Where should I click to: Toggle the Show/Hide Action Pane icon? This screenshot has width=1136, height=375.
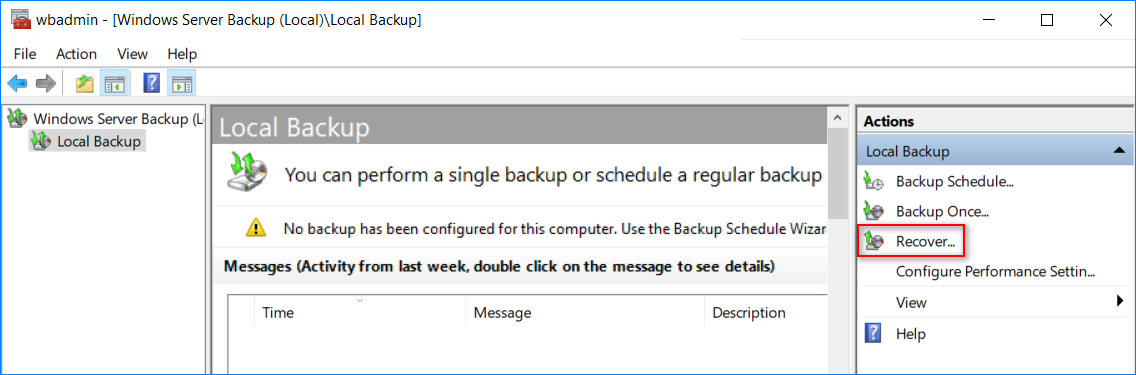(180, 84)
